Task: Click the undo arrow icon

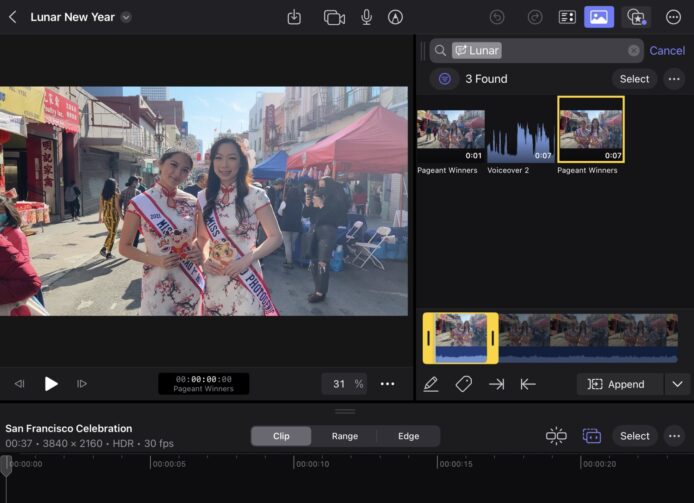Action: click(x=497, y=17)
